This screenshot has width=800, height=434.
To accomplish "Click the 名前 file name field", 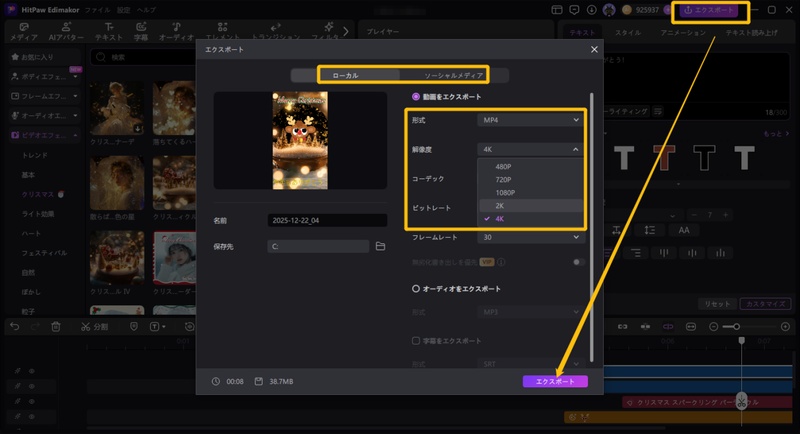I will [327, 220].
